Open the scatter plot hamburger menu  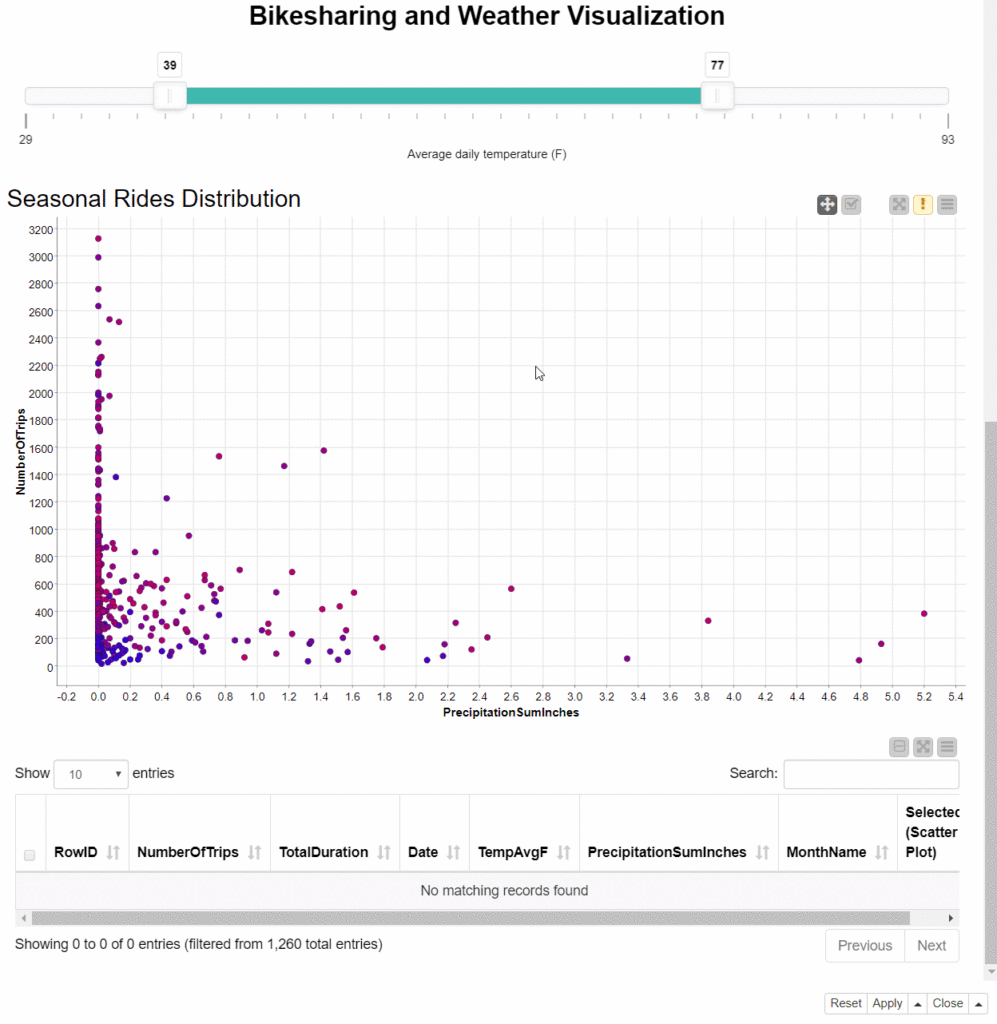coord(947,204)
